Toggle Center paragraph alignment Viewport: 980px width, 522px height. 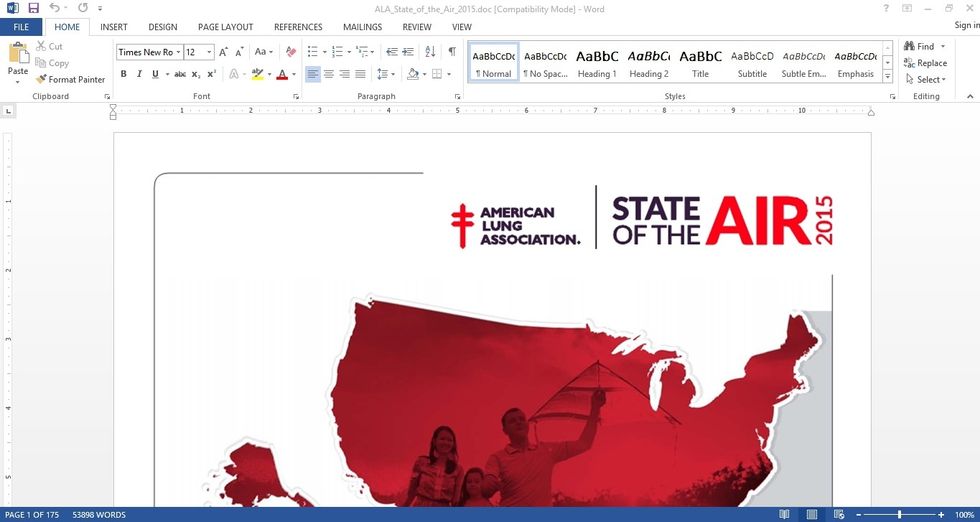[329, 74]
